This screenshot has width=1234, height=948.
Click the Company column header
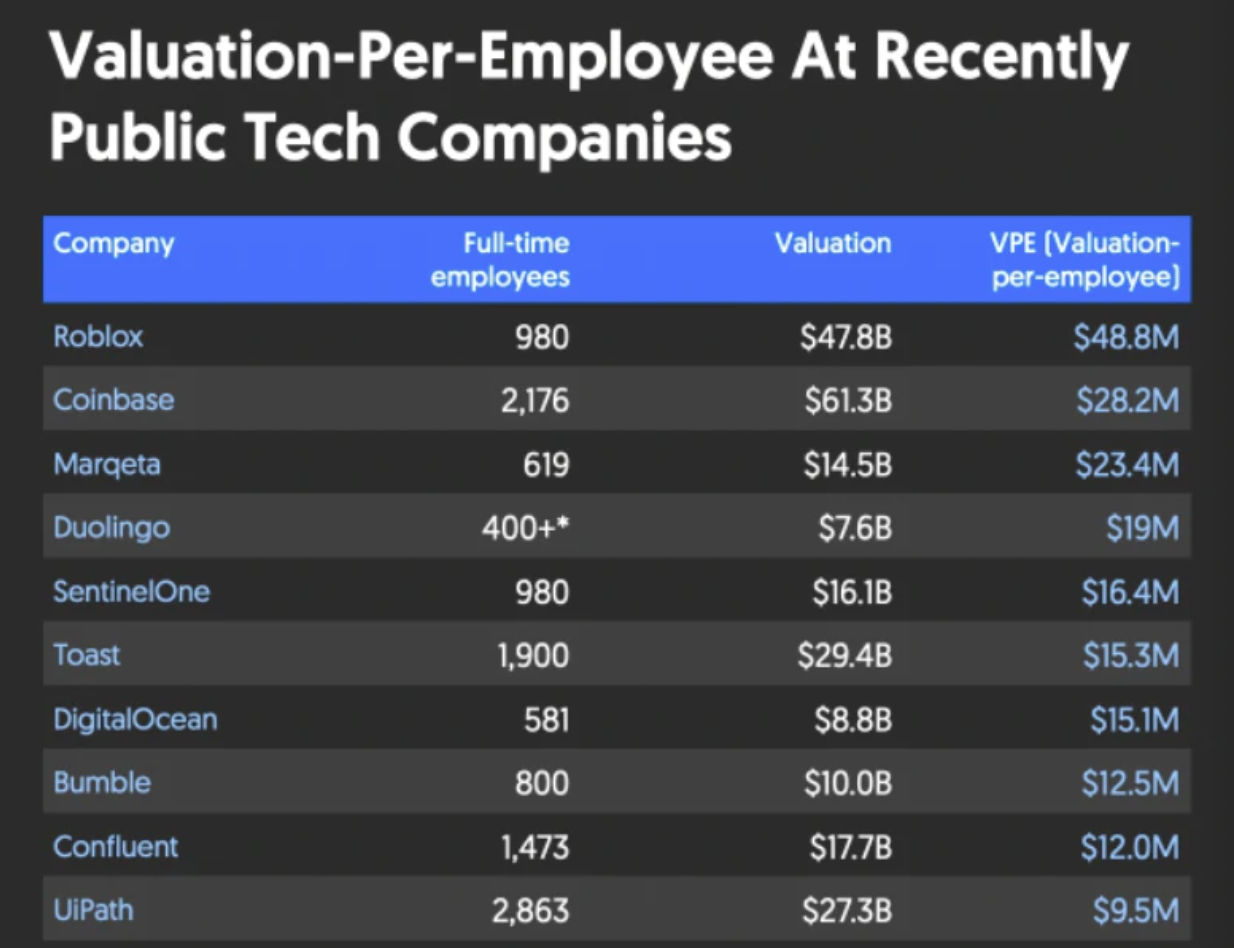114,243
